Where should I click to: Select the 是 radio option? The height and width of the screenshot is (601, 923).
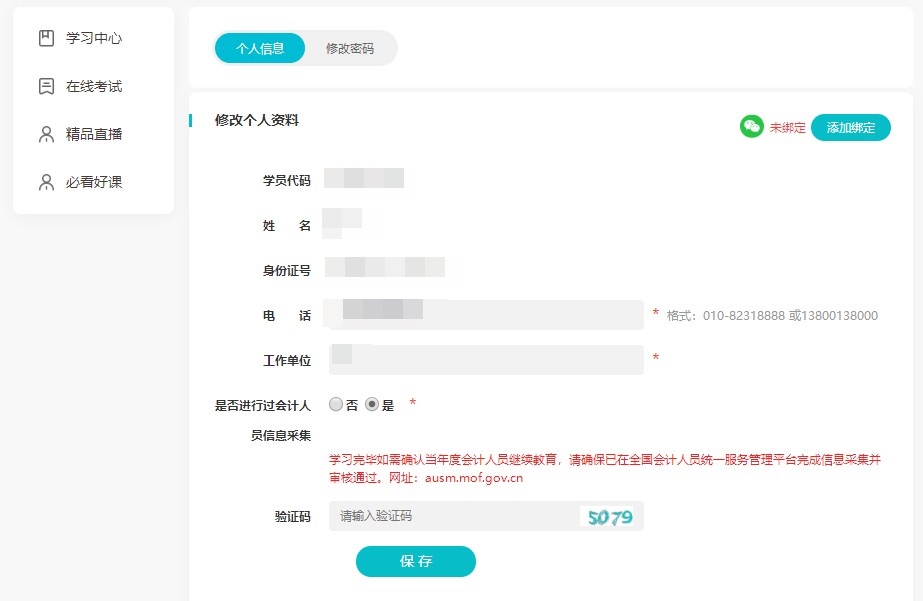pos(371,404)
